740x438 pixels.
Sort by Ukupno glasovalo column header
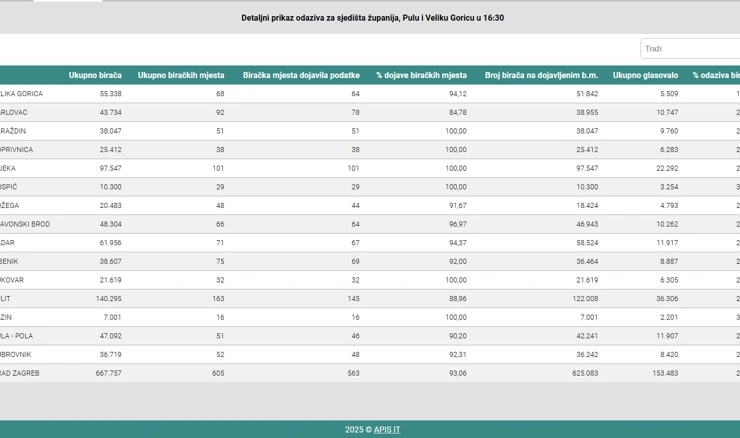pos(645,75)
